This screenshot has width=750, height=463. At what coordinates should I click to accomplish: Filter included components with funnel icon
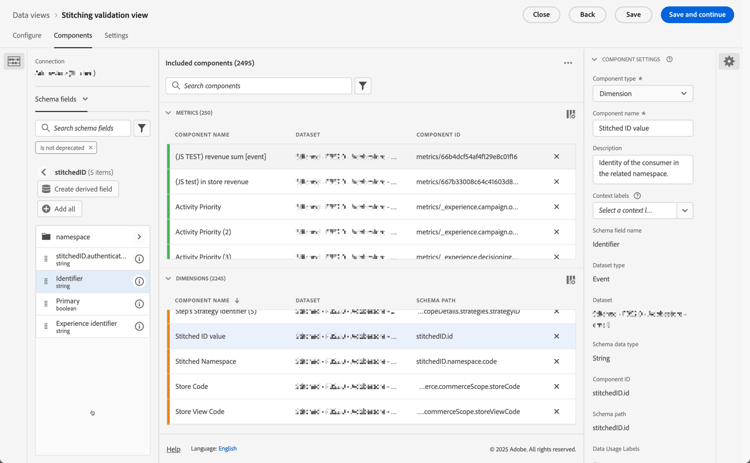363,86
